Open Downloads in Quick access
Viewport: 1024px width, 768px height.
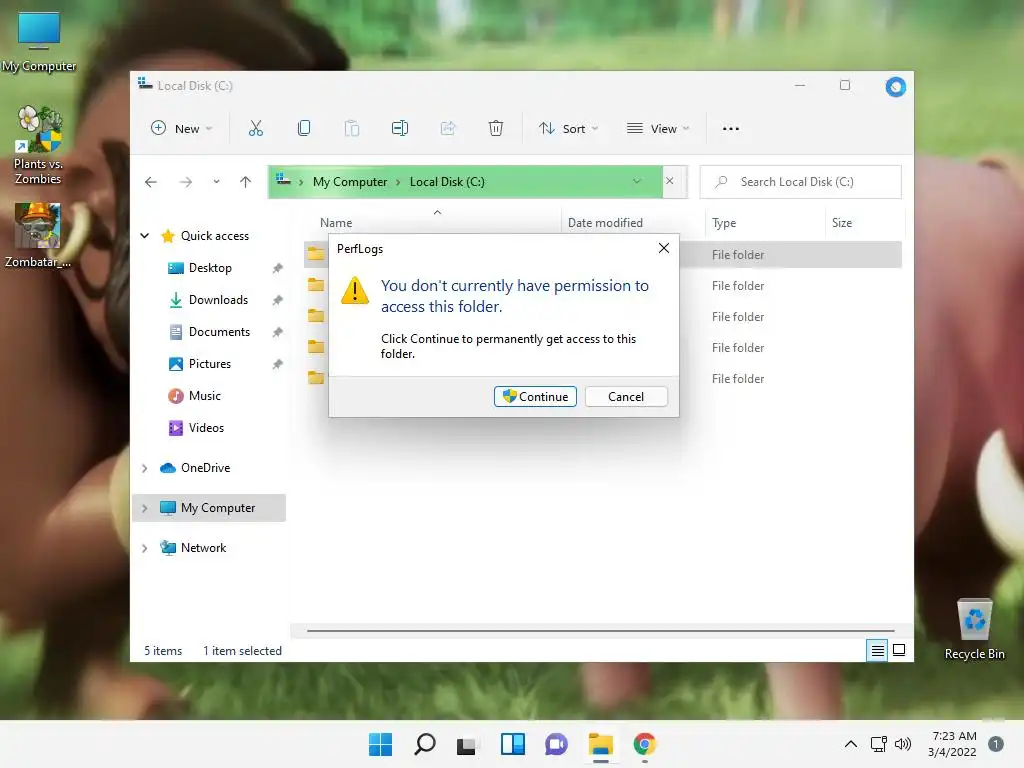[218, 300]
